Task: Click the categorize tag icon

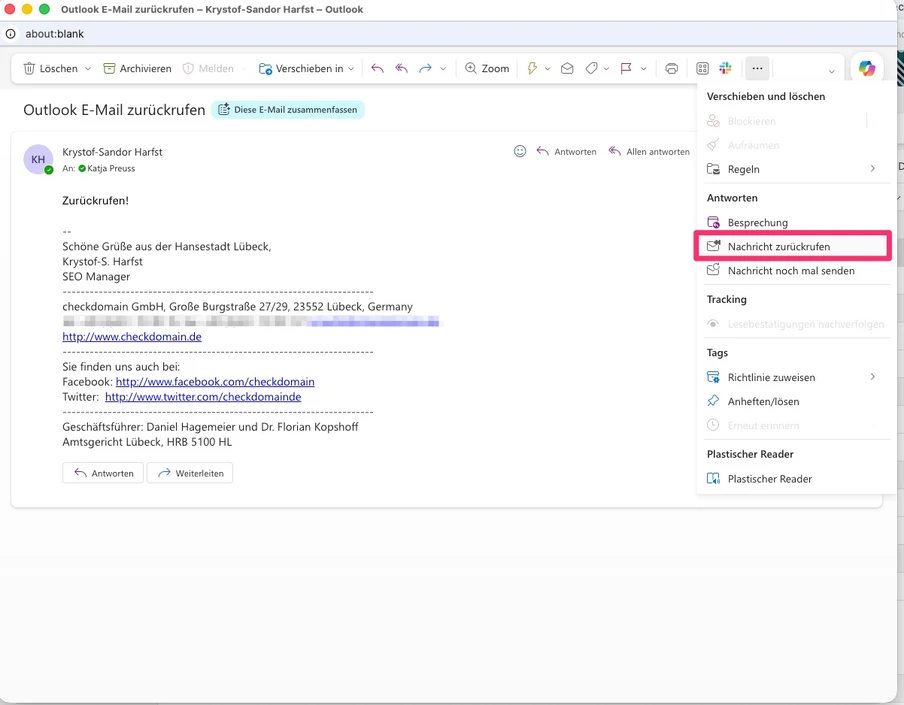Action: coord(591,69)
